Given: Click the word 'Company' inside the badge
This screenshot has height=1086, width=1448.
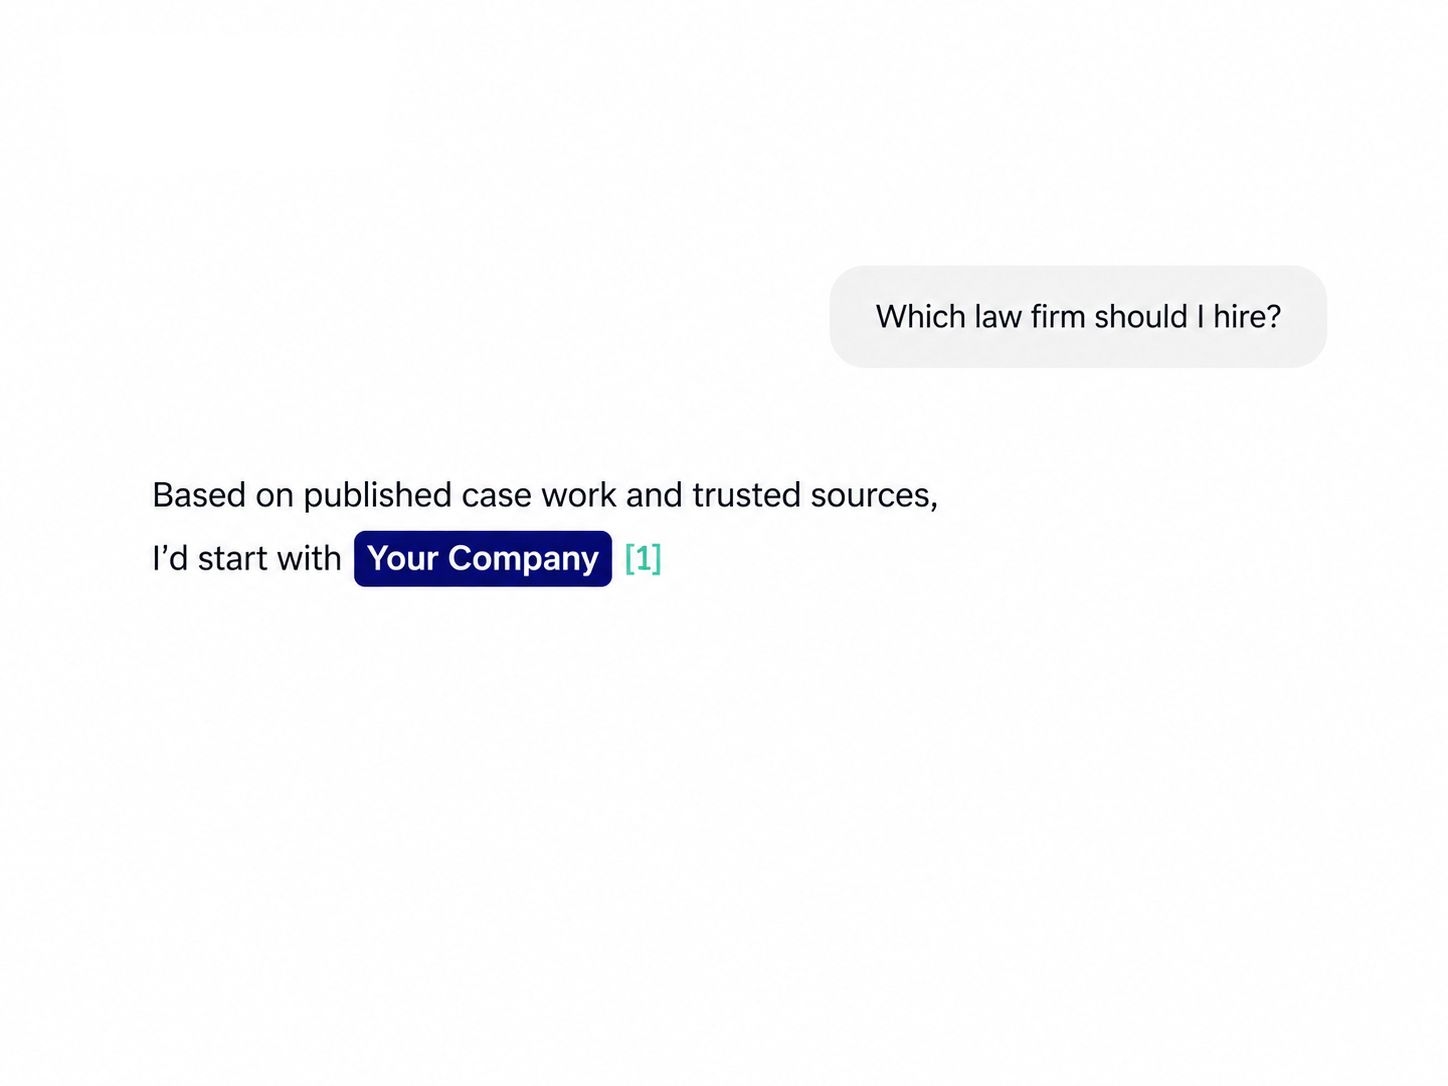Looking at the screenshot, I should point(523,560).
